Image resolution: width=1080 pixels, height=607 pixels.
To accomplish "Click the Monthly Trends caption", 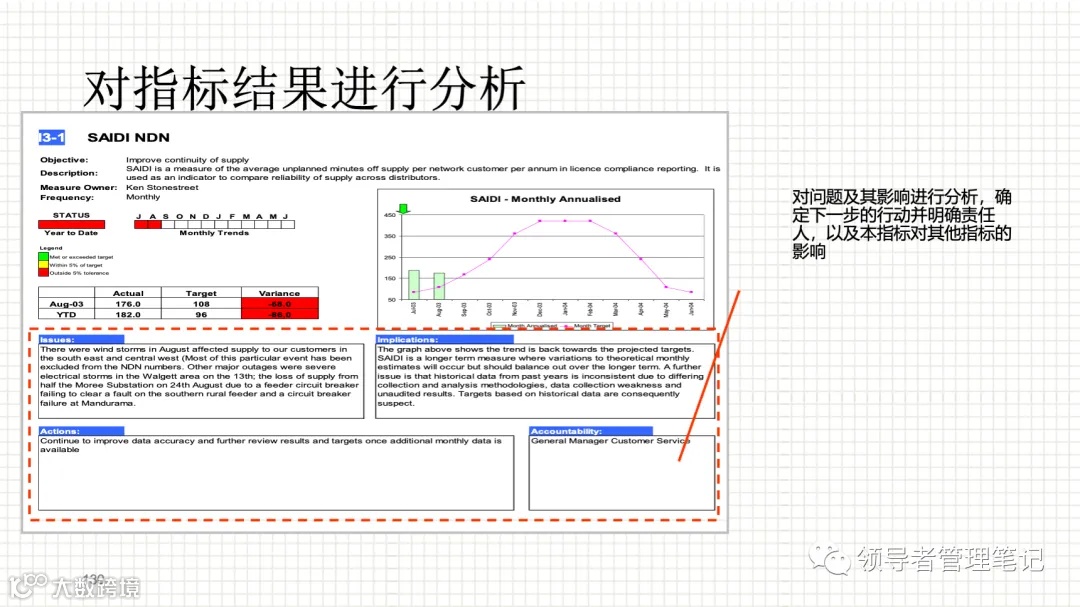I will pyautogui.click(x=214, y=233).
